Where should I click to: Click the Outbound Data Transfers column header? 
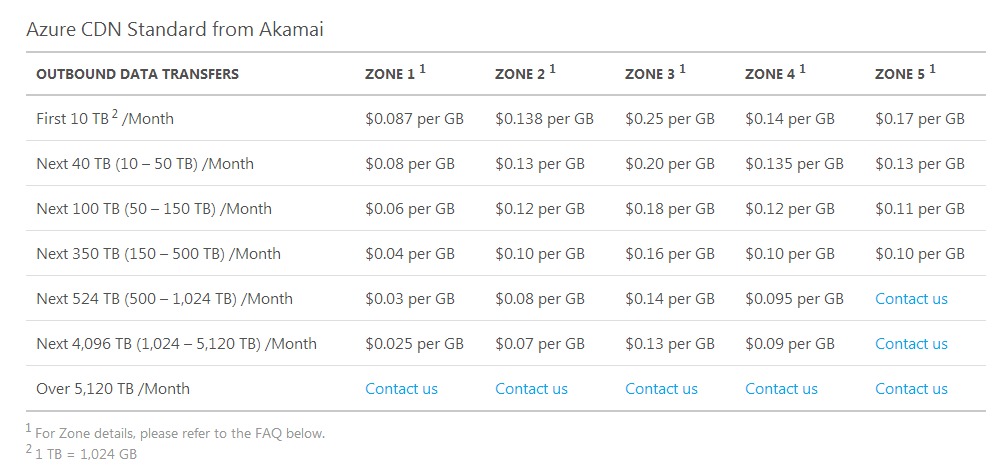137,74
